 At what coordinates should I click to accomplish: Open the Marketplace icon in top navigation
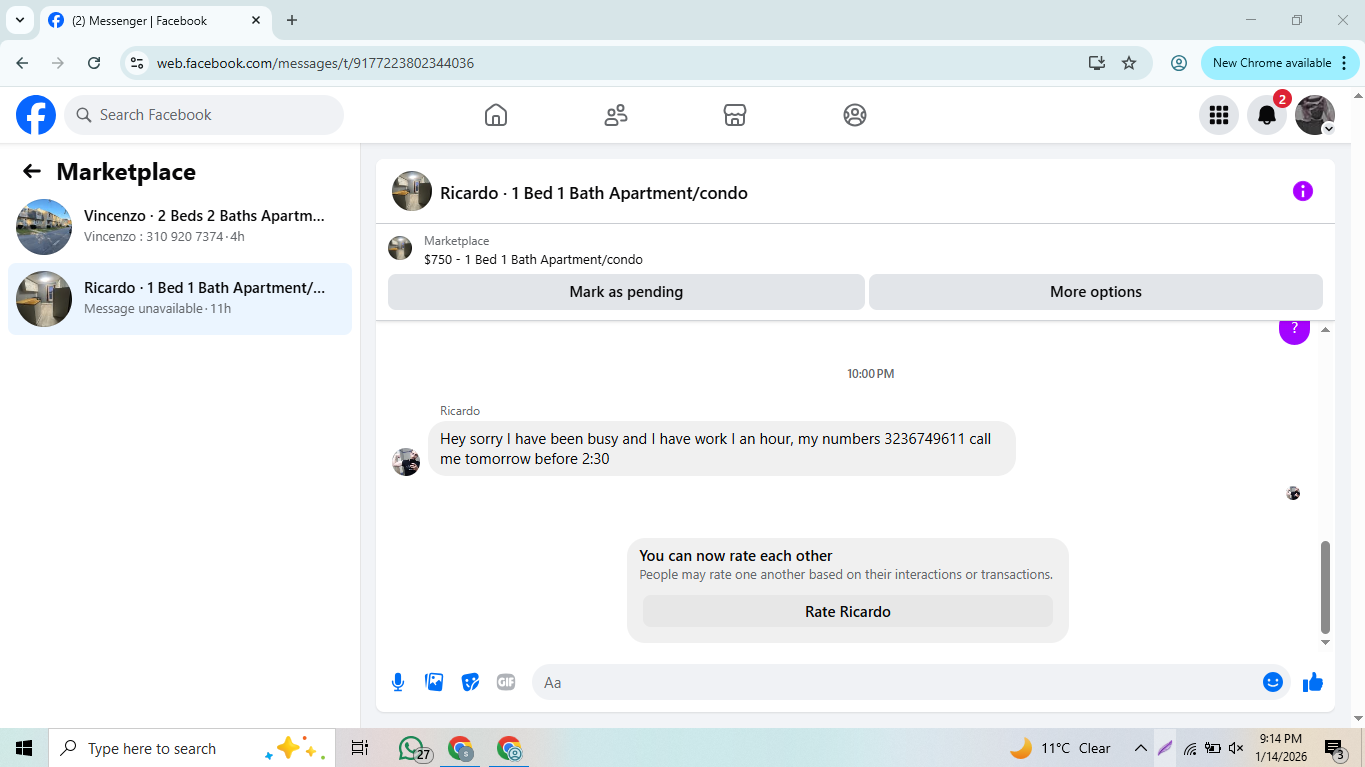click(735, 115)
